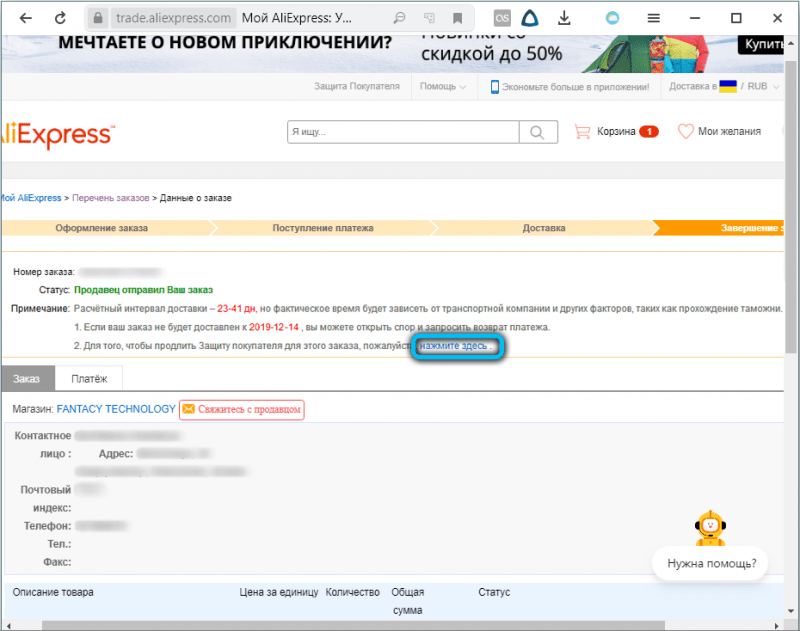The height and width of the screenshot is (631, 800).
Task: Reload the page with the refresh icon
Action: [x=60, y=18]
